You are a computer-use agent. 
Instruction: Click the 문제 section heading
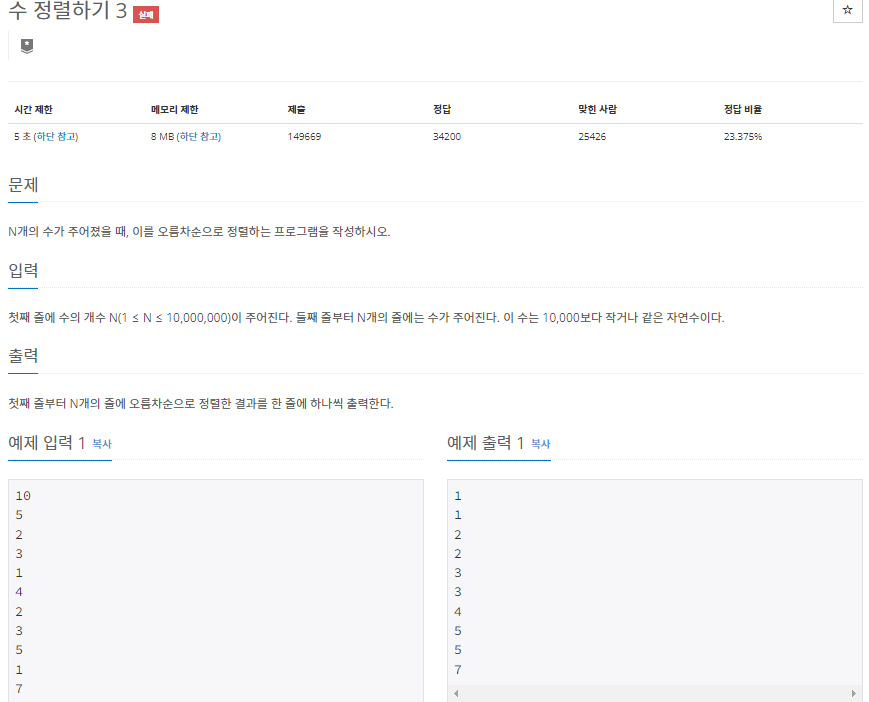[23, 185]
